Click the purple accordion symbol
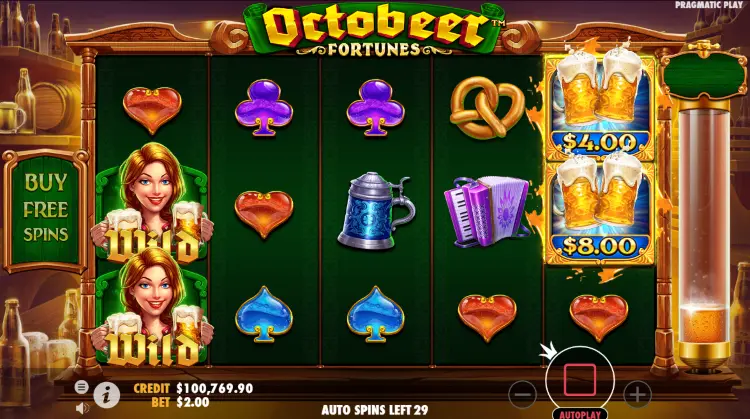750x419 pixels. [x=487, y=211]
